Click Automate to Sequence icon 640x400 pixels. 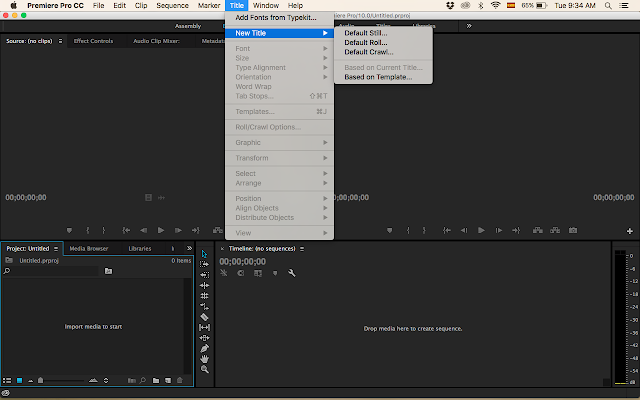point(131,380)
